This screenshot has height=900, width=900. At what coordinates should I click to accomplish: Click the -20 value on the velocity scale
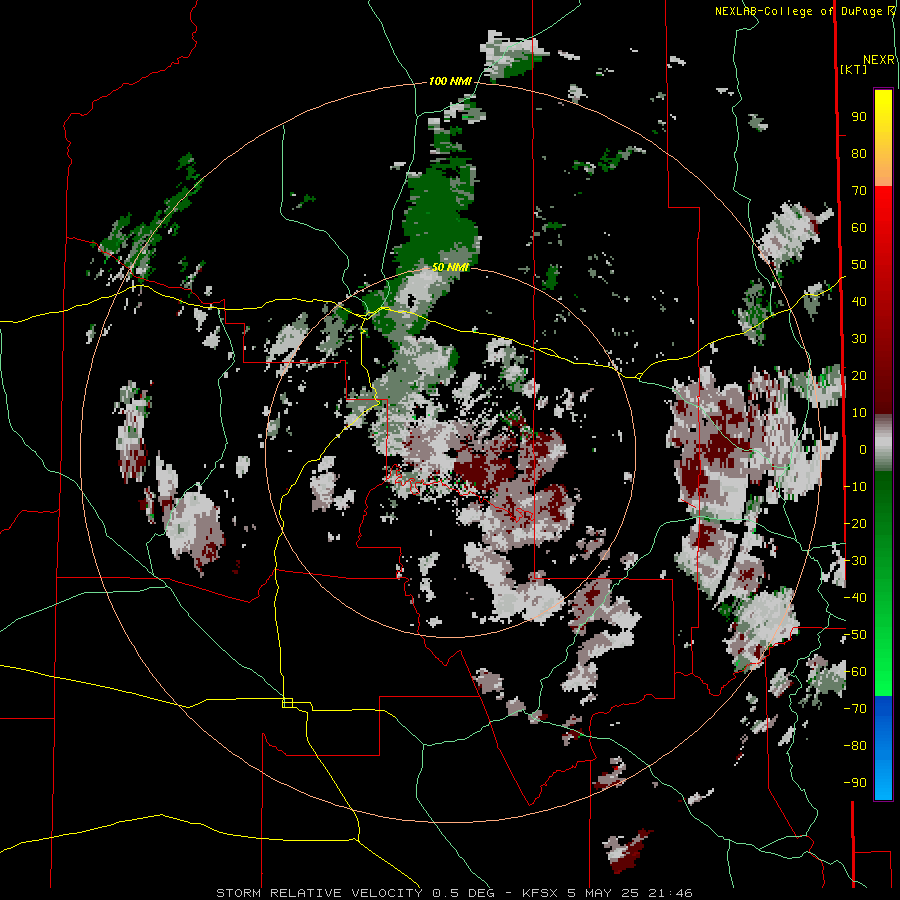[855, 523]
